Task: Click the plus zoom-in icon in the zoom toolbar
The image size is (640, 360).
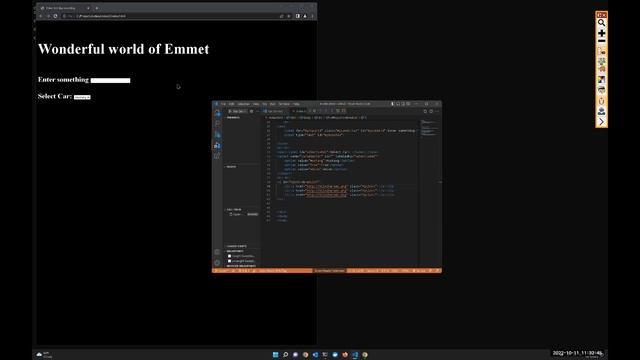Action: [602, 33]
